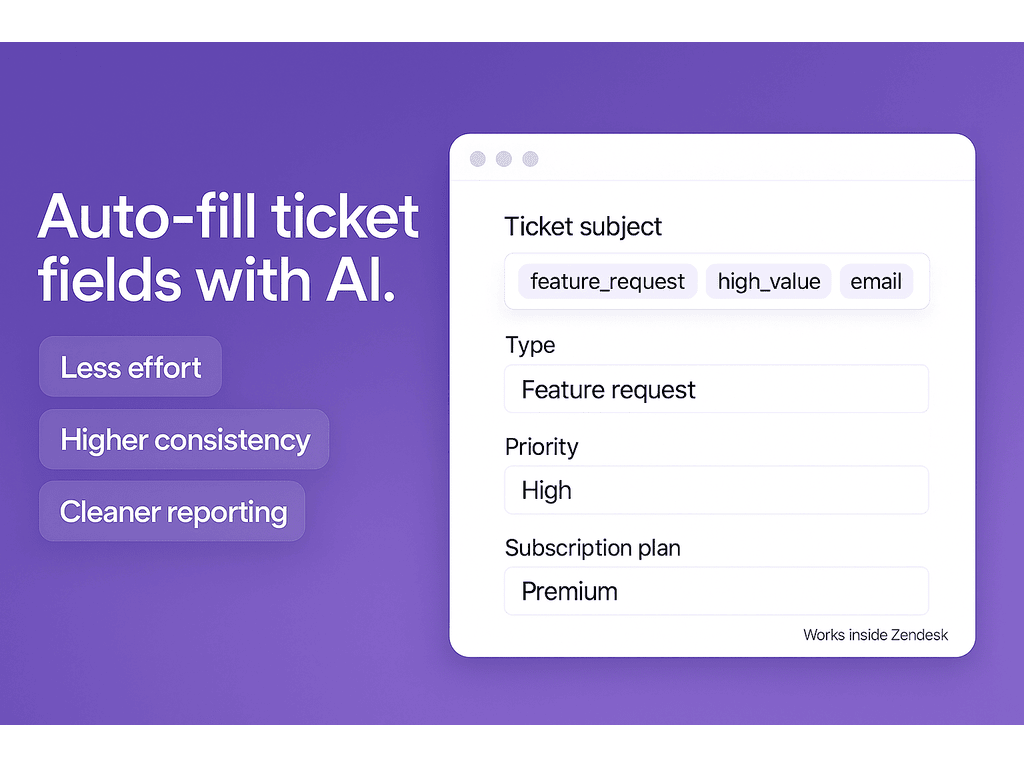Click the middle window dot in title bar
The width and height of the screenshot is (1024, 768).
pyautogui.click(x=504, y=159)
